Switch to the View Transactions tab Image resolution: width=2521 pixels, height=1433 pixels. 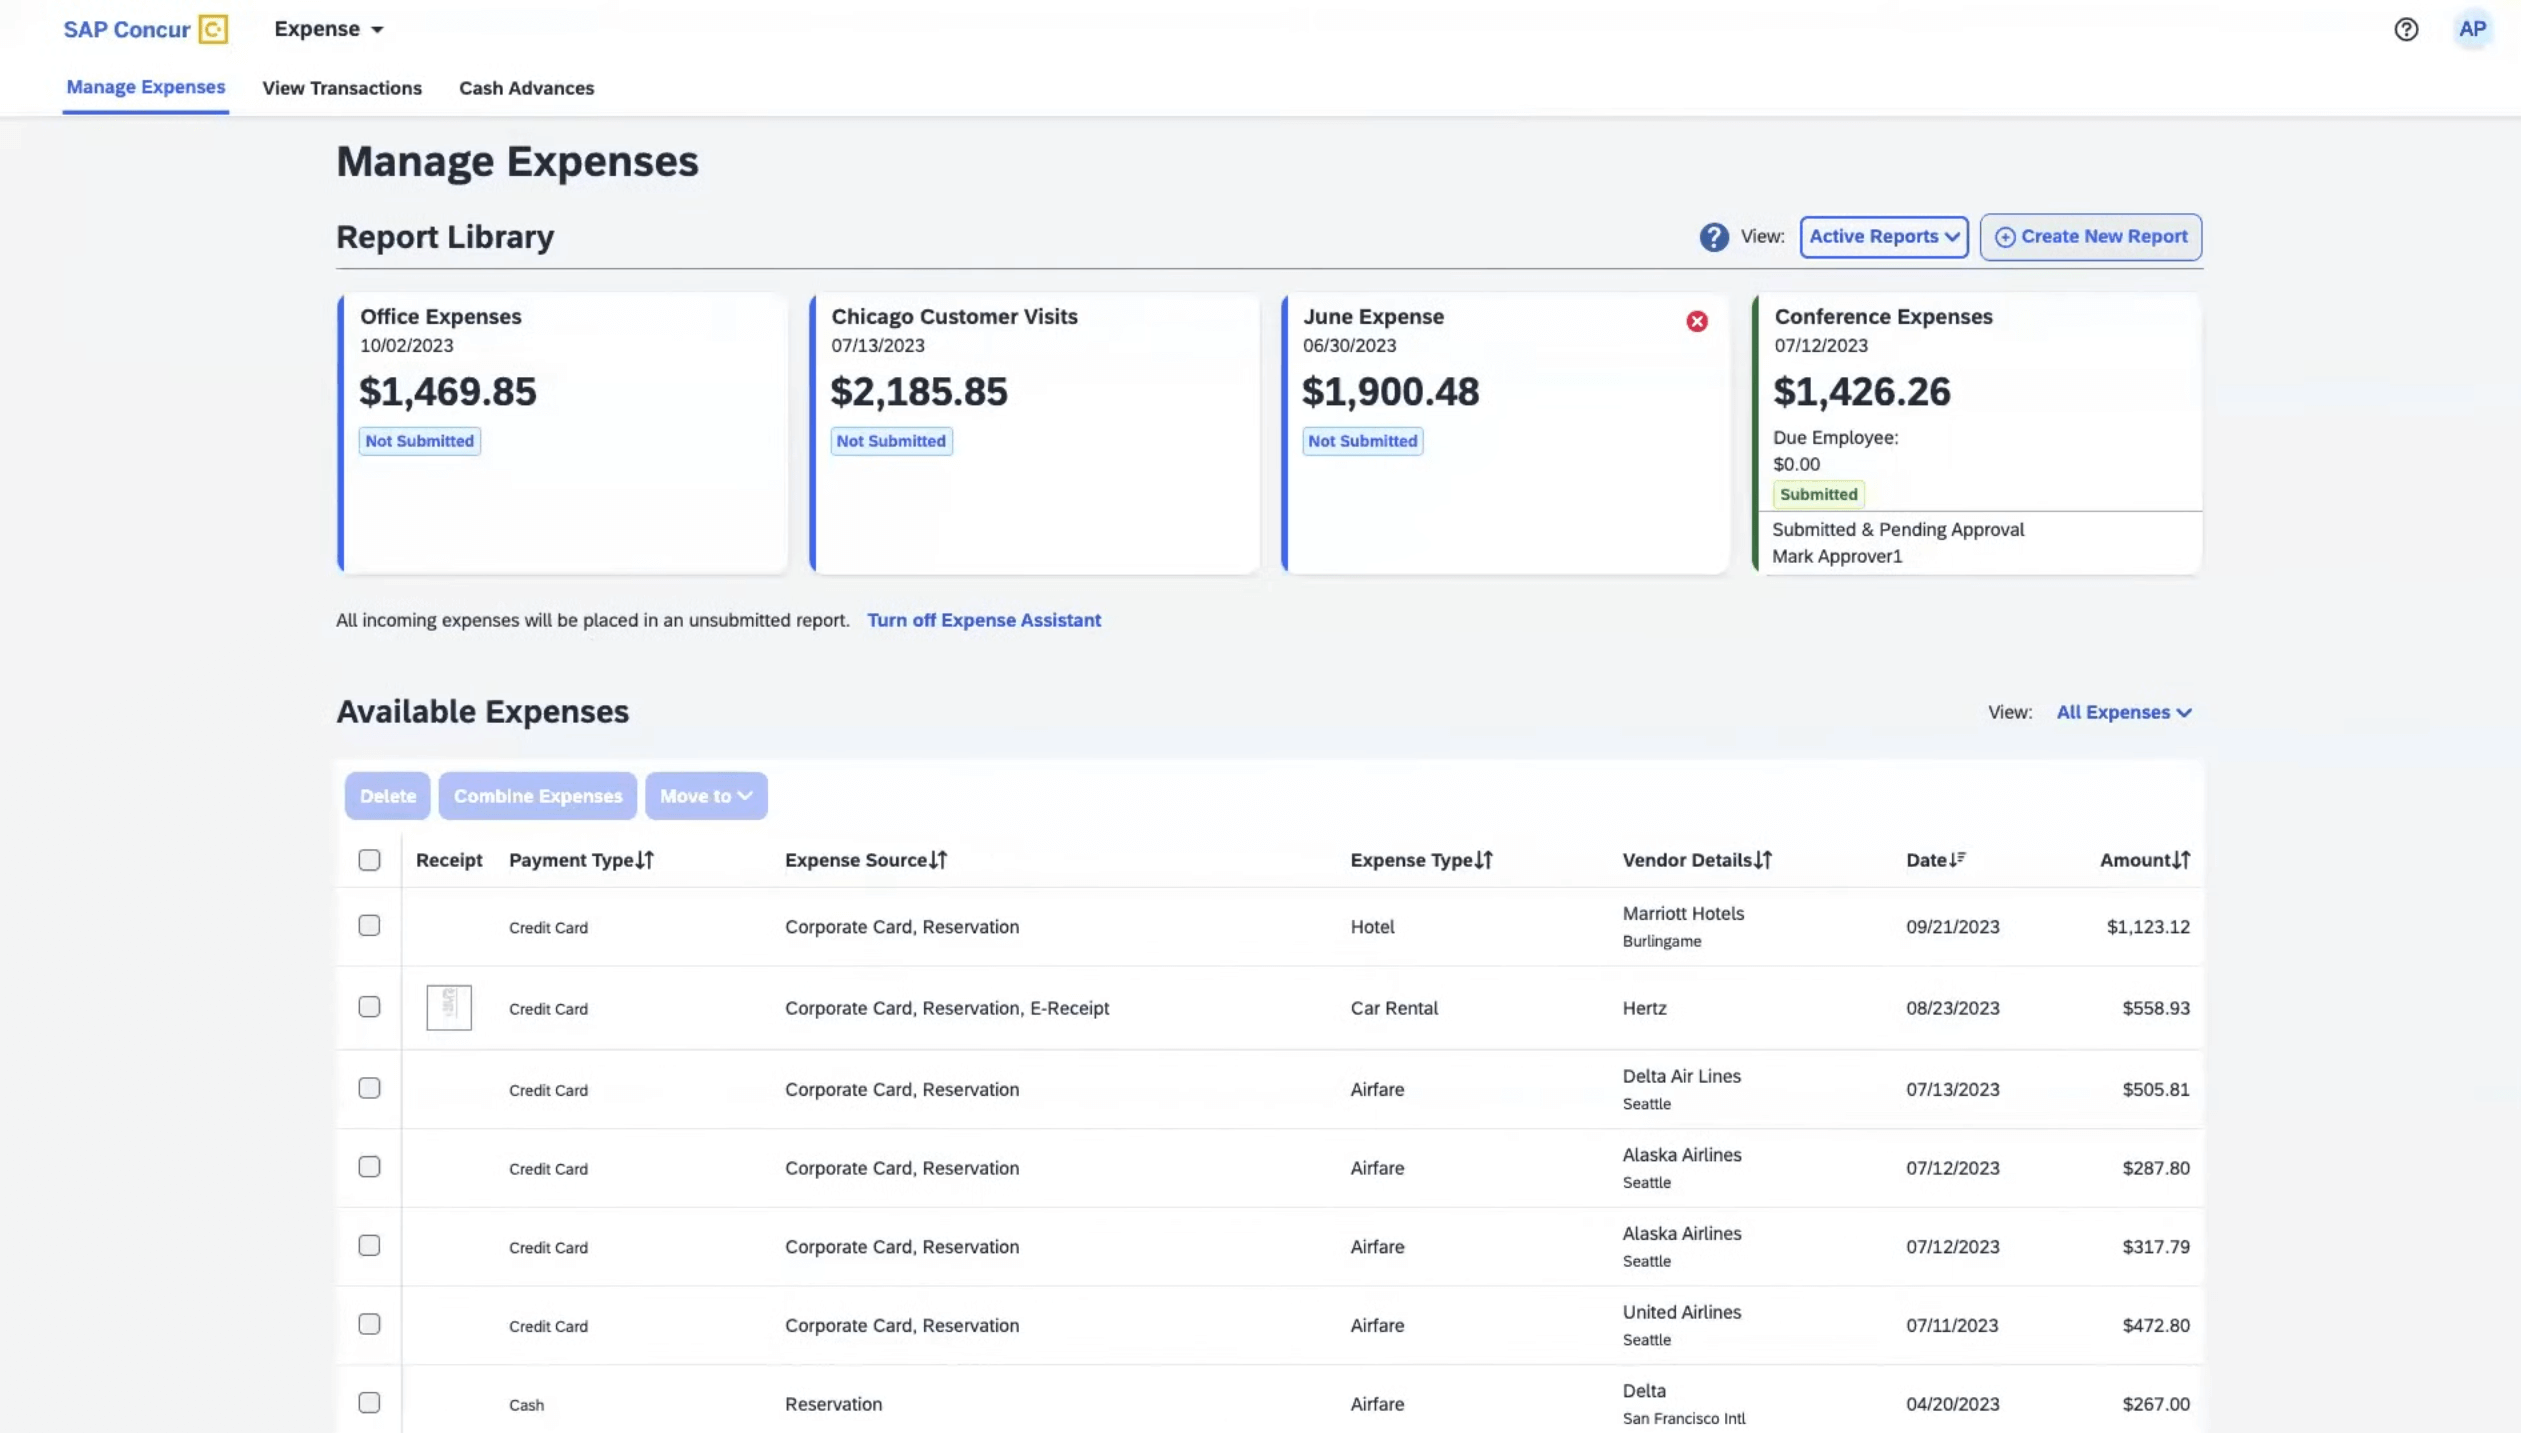[341, 87]
